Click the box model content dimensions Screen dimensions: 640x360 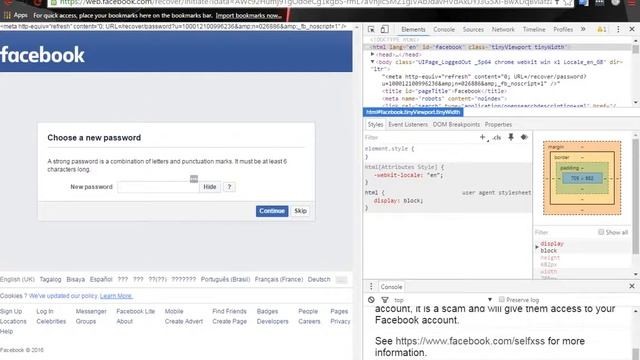(582, 178)
